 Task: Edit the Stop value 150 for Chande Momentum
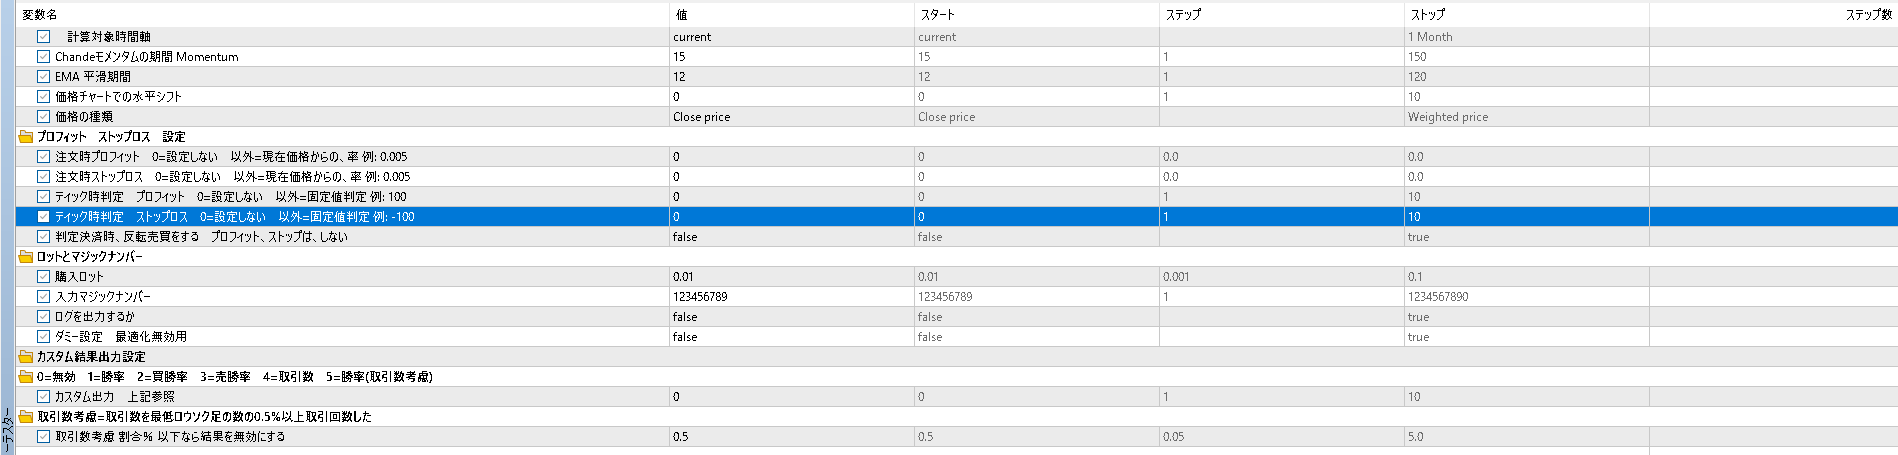tap(1526, 57)
